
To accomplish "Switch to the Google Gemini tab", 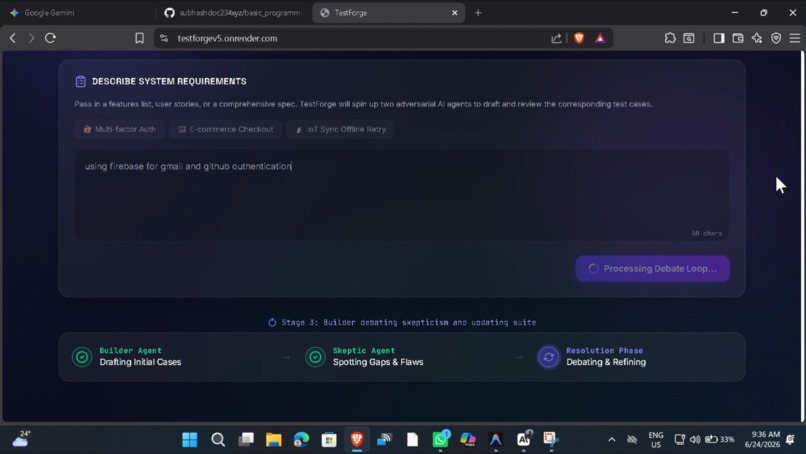I will (77, 13).
